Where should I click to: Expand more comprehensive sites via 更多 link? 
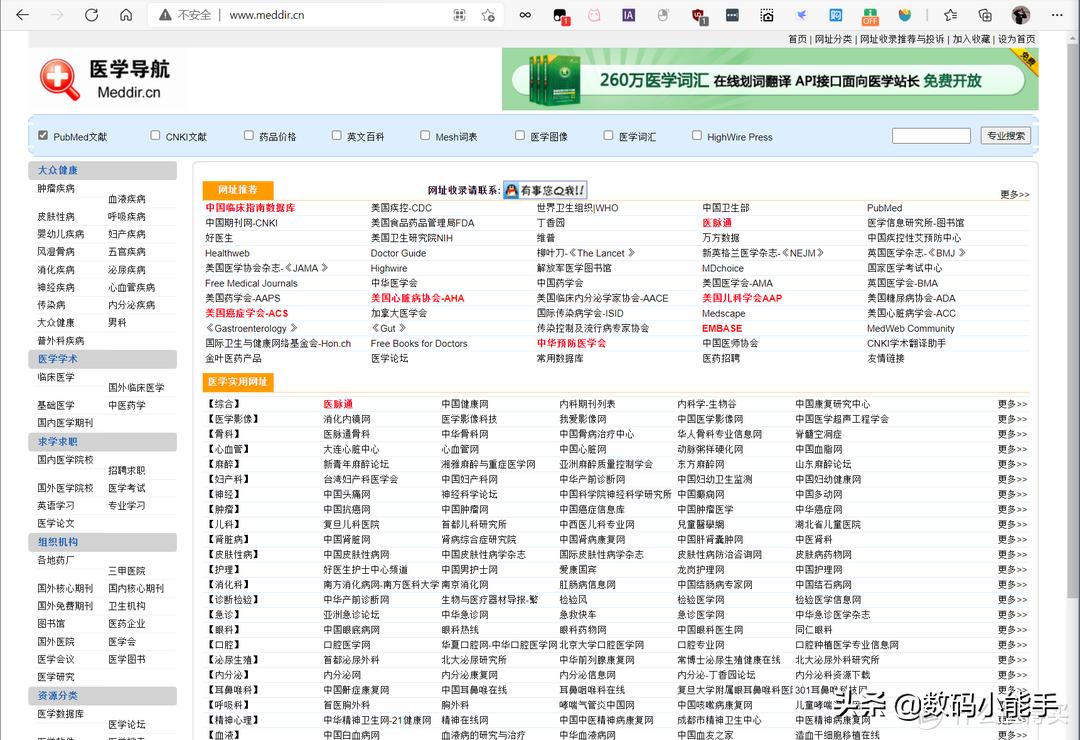1012,404
